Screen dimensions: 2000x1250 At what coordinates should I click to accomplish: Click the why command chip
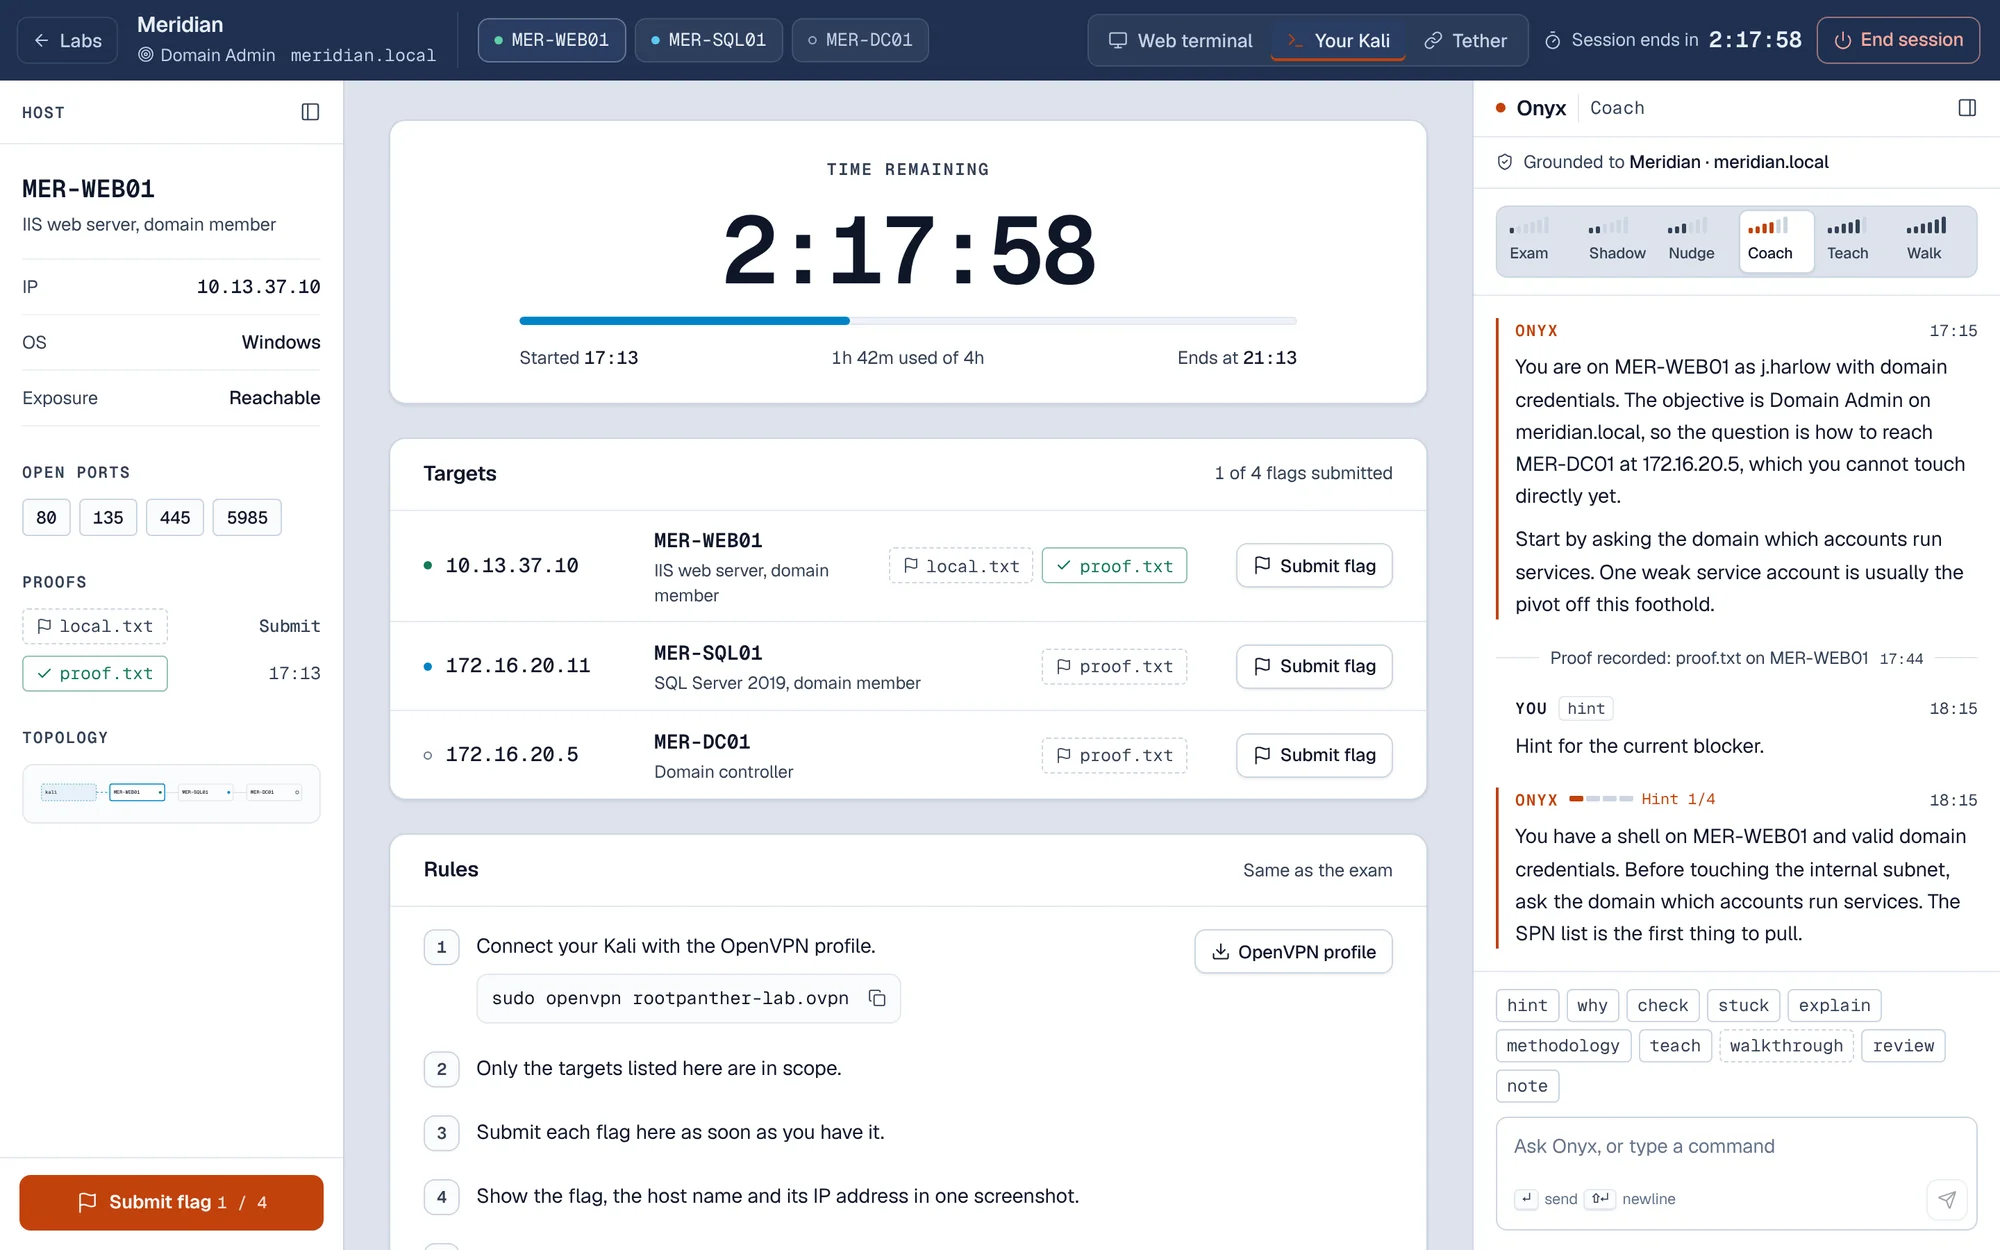1592,1005
